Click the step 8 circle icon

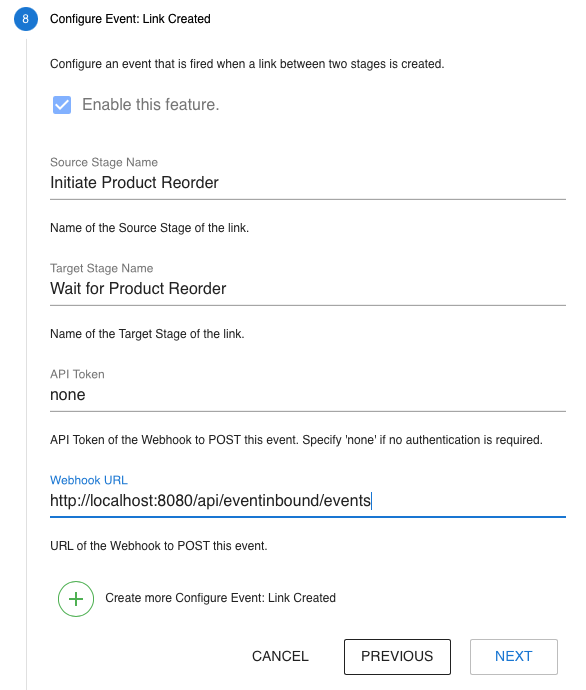click(26, 19)
